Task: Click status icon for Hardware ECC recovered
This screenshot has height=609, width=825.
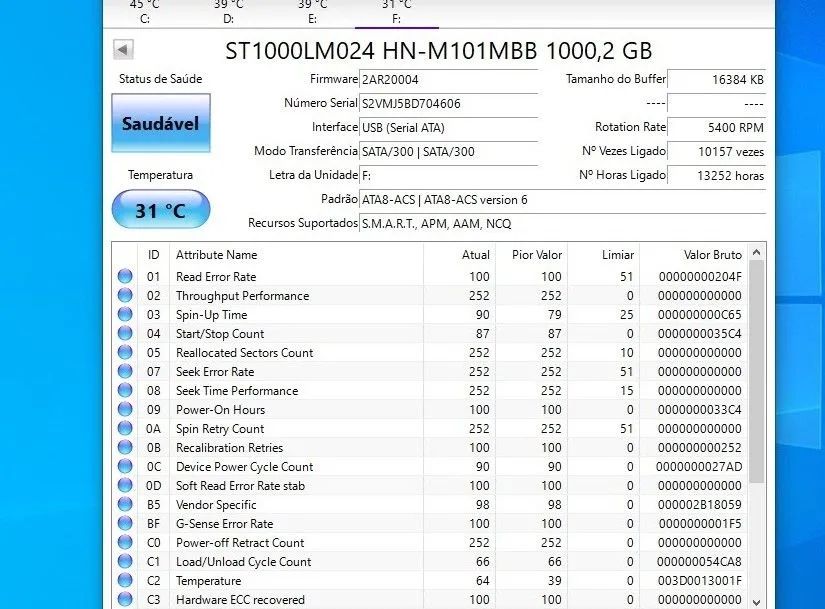Action: point(125,599)
